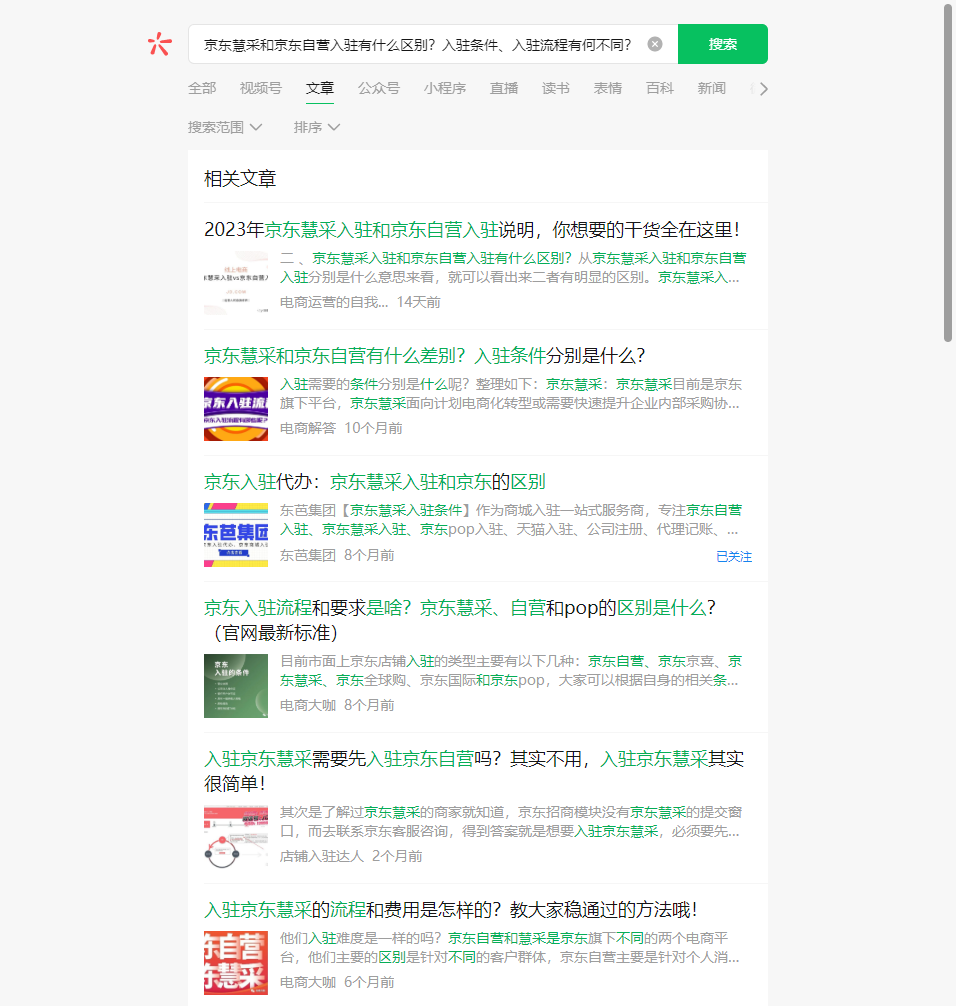The height and width of the screenshot is (1006, 956).
Task: Focus the search query input field
Action: pyautogui.click(x=417, y=44)
